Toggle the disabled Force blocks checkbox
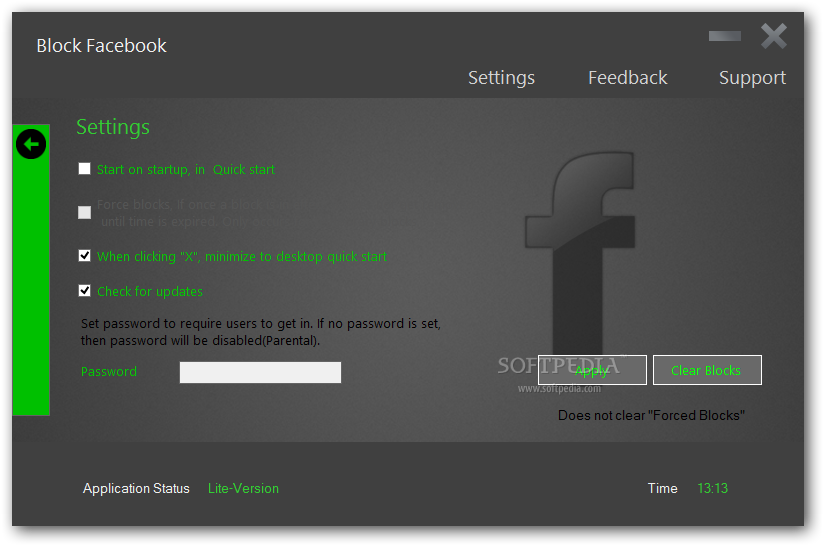824x546 pixels. 85,212
